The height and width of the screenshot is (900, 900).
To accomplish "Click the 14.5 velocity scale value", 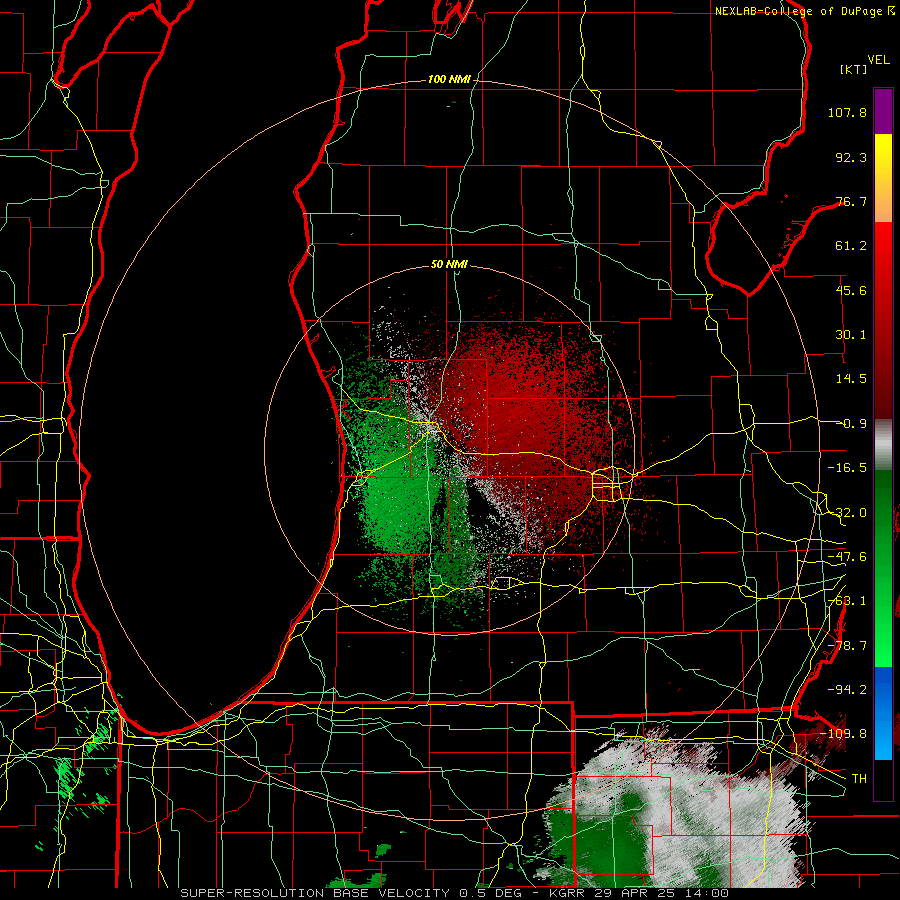I will (851, 379).
